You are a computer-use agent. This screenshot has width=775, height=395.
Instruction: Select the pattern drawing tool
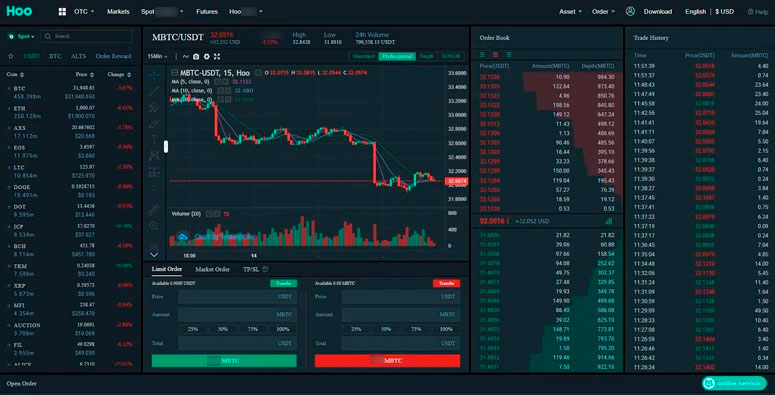(x=154, y=156)
